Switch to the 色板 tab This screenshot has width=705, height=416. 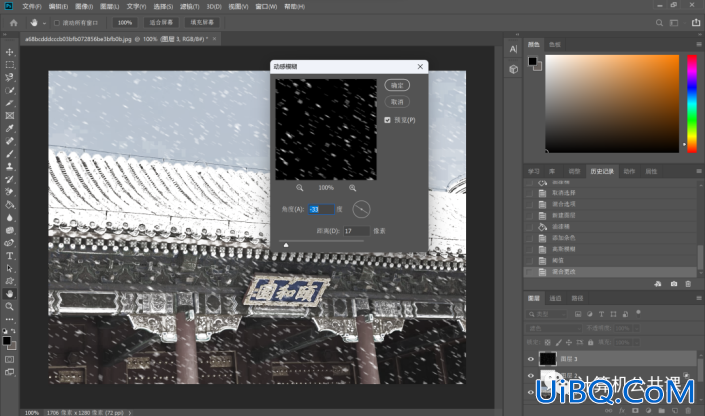(554, 45)
